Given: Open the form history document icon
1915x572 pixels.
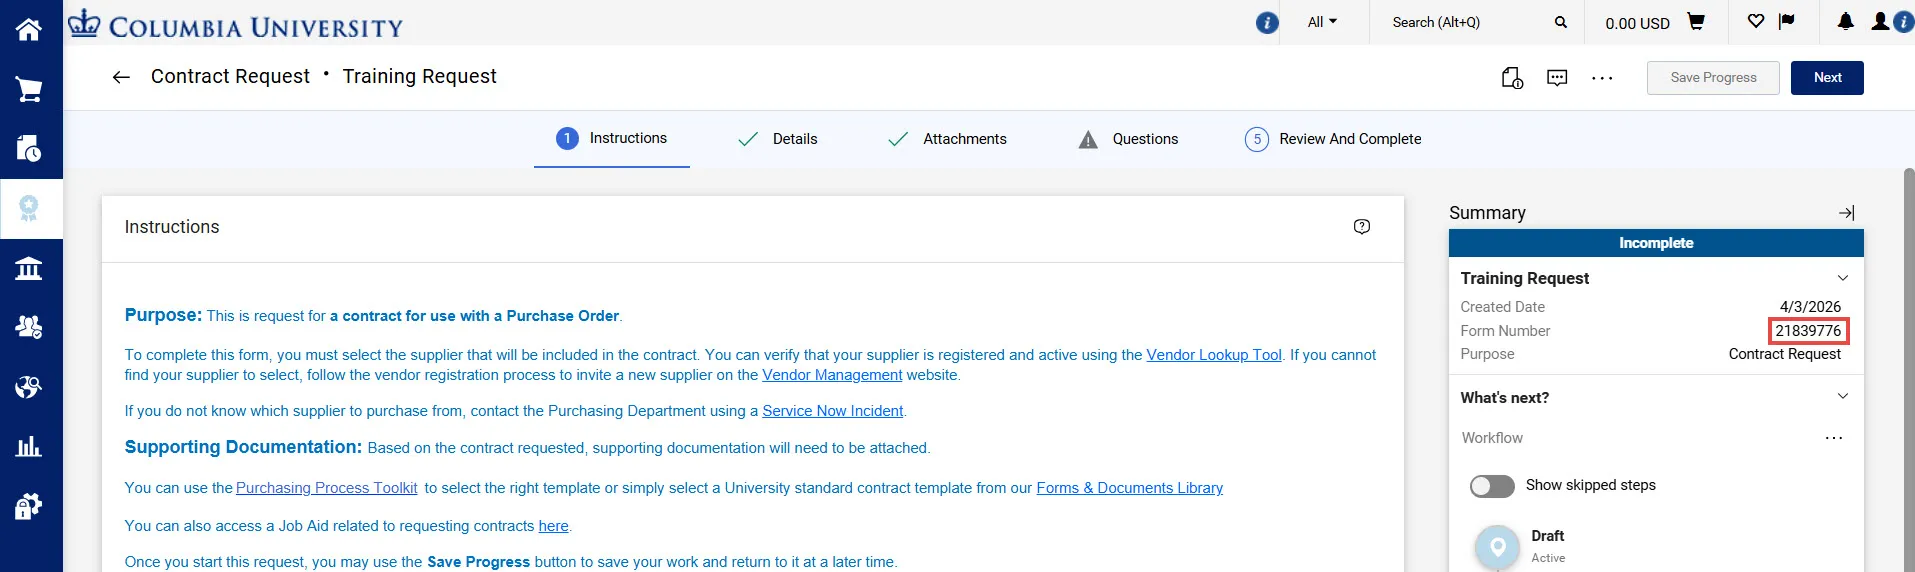Looking at the screenshot, I should point(1512,77).
